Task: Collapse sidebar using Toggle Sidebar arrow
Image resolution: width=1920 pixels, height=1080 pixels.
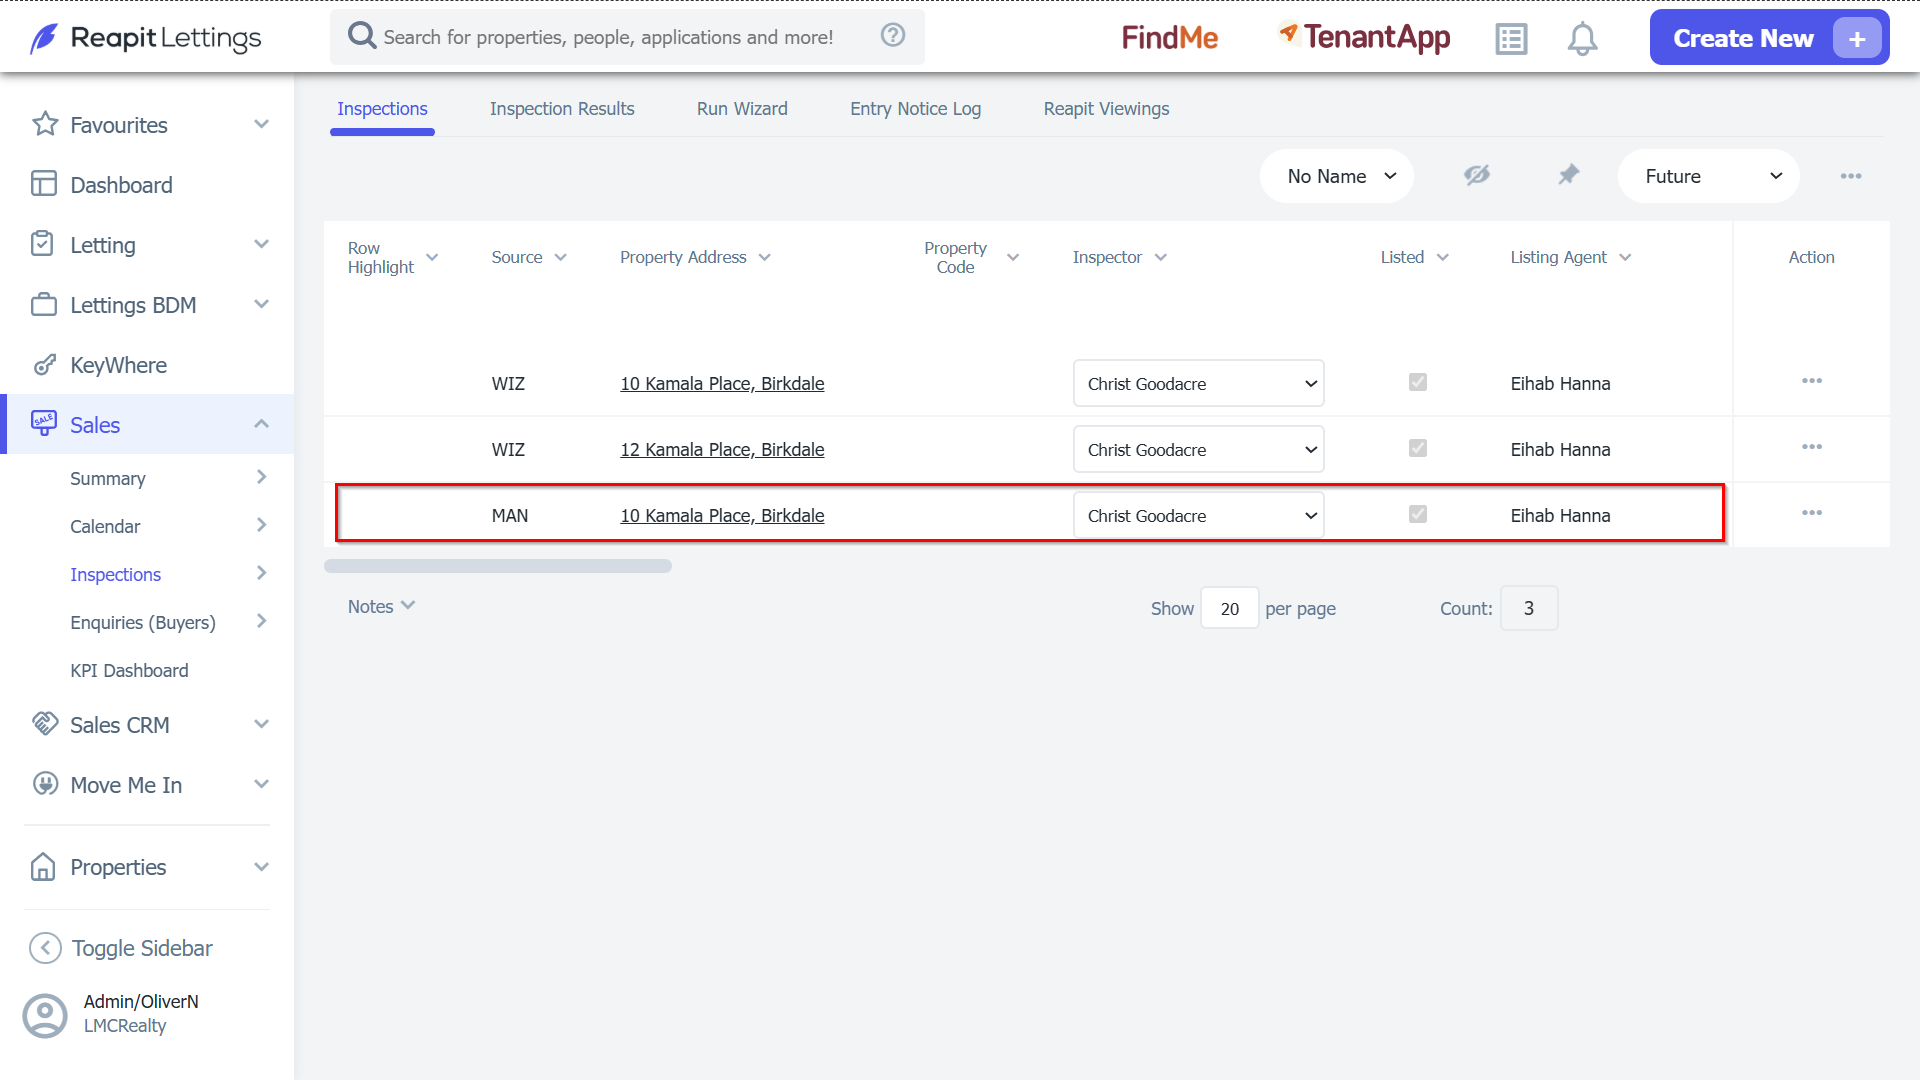Action: [45, 948]
